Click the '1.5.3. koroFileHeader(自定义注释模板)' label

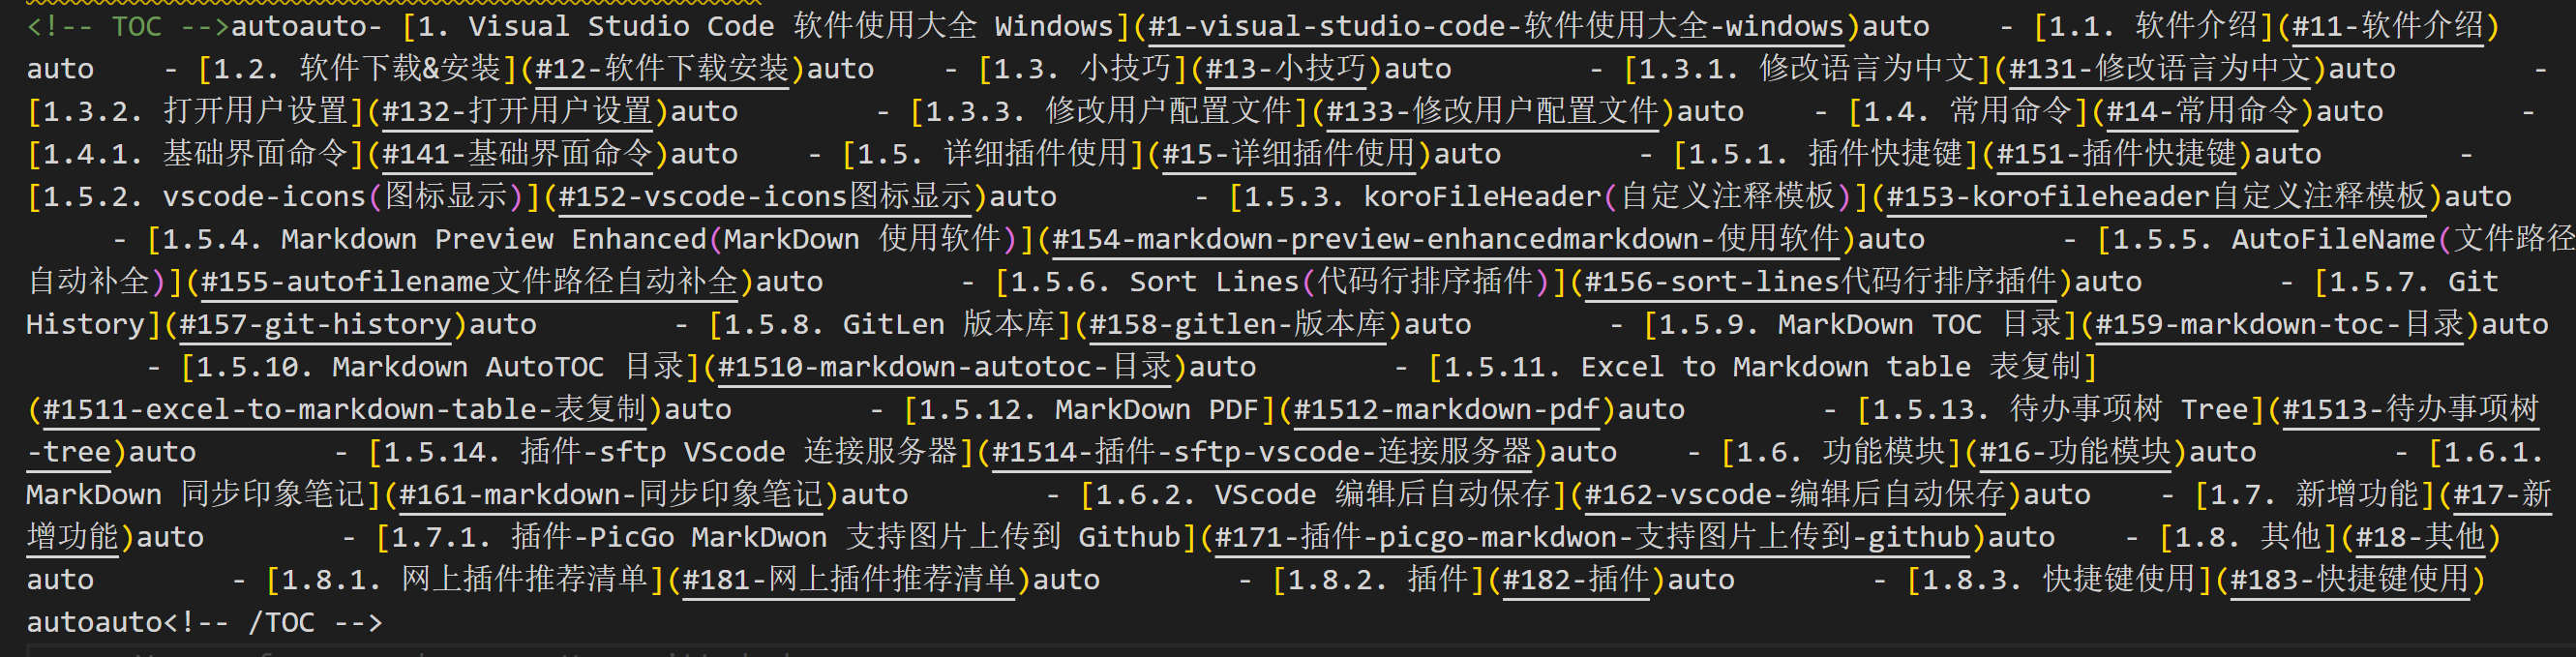[x=1549, y=196]
